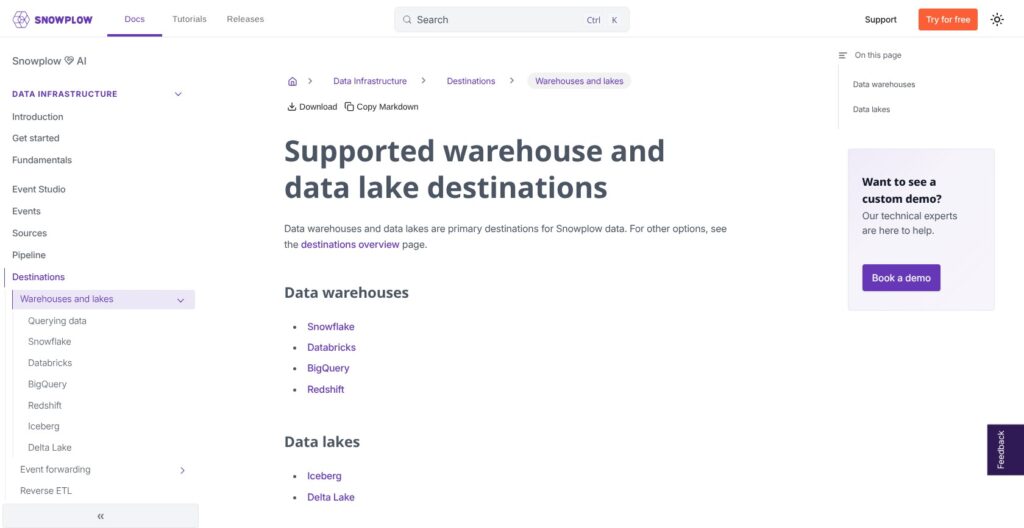
Task: Click the Data warehouses section heading
Action: 346,293
